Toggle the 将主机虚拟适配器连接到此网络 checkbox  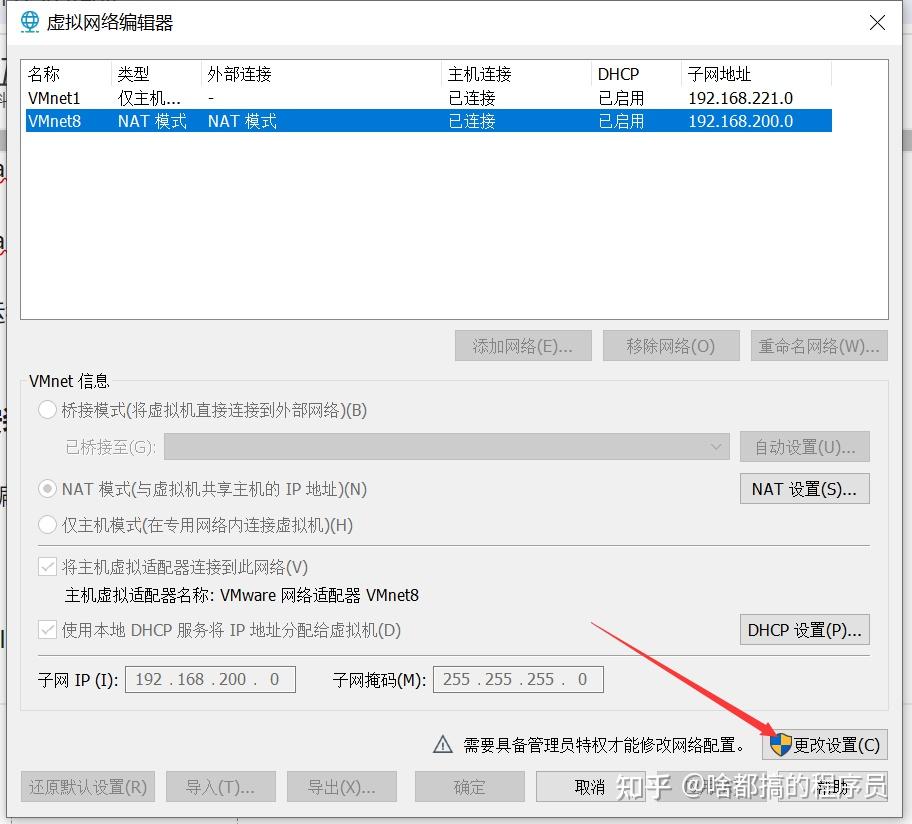pyautogui.click(x=46, y=566)
